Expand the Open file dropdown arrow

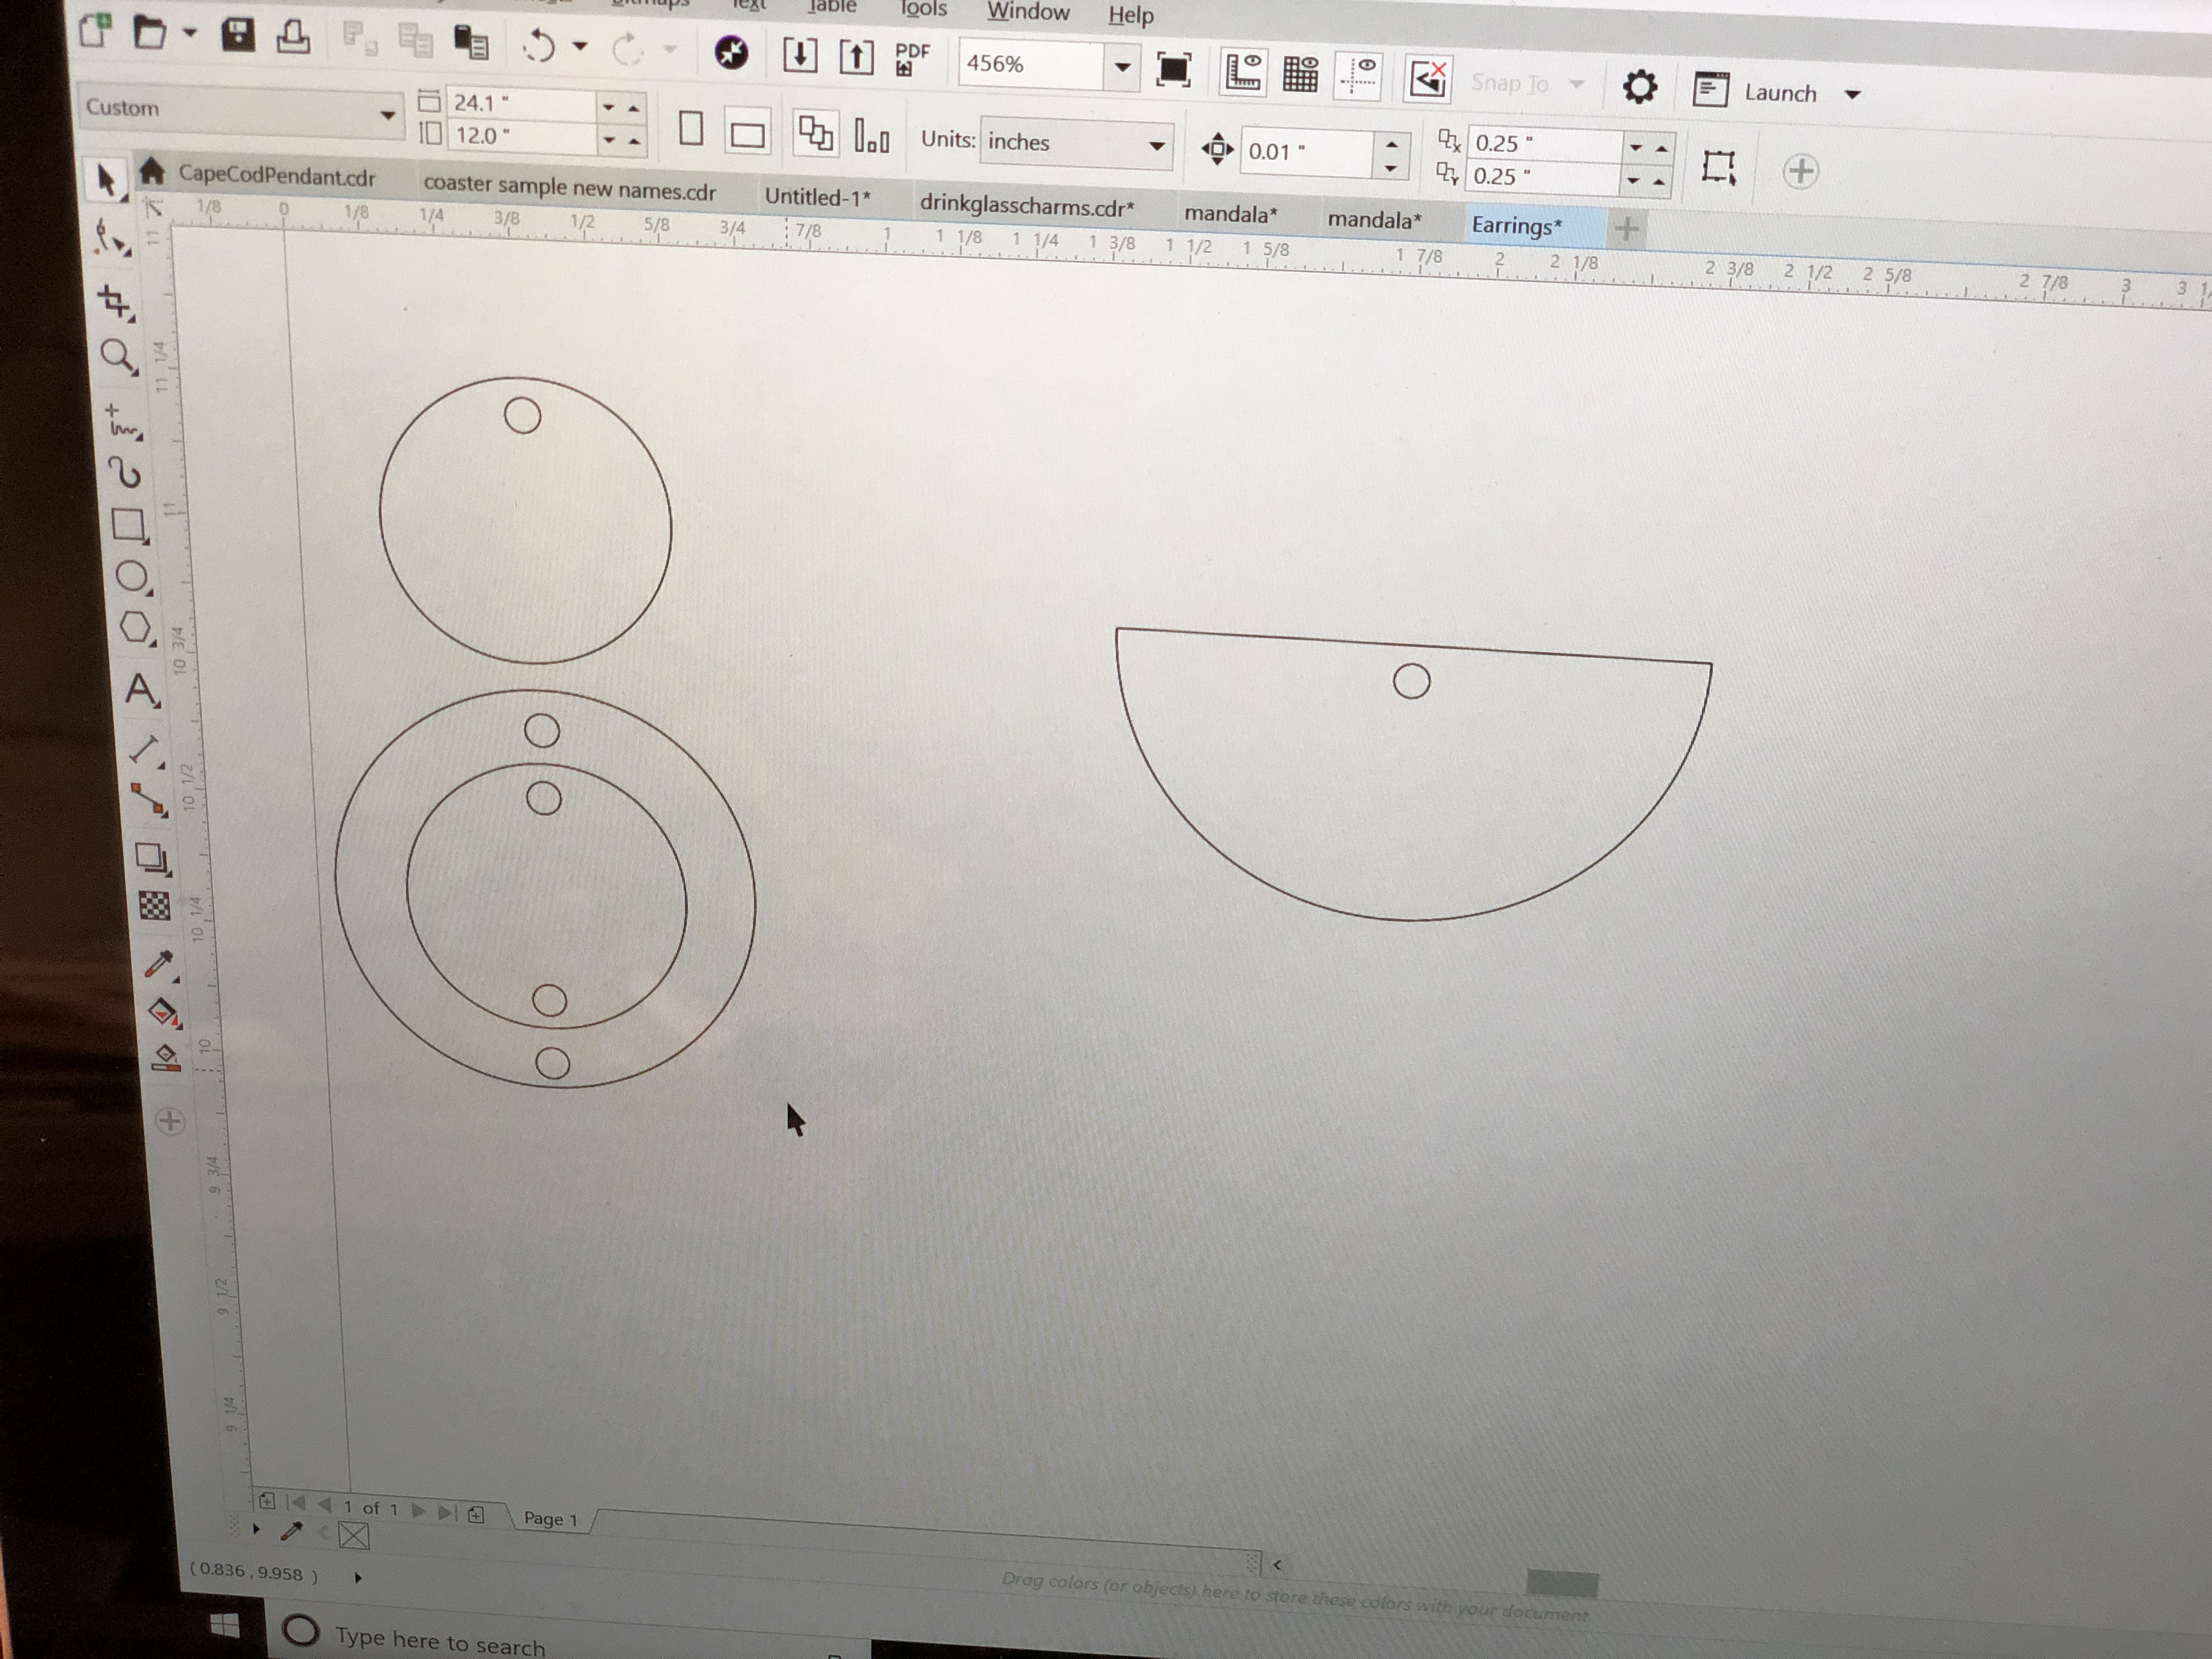pyautogui.click(x=190, y=33)
